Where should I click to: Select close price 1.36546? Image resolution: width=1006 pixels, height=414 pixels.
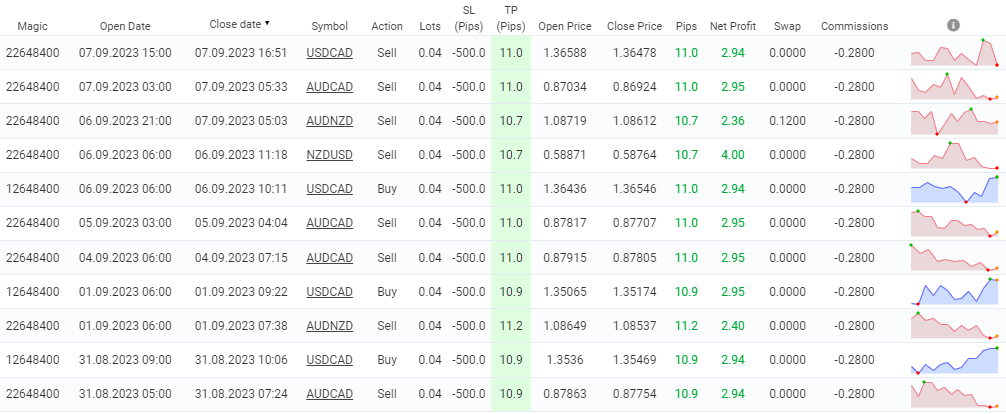click(x=635, y=189)
